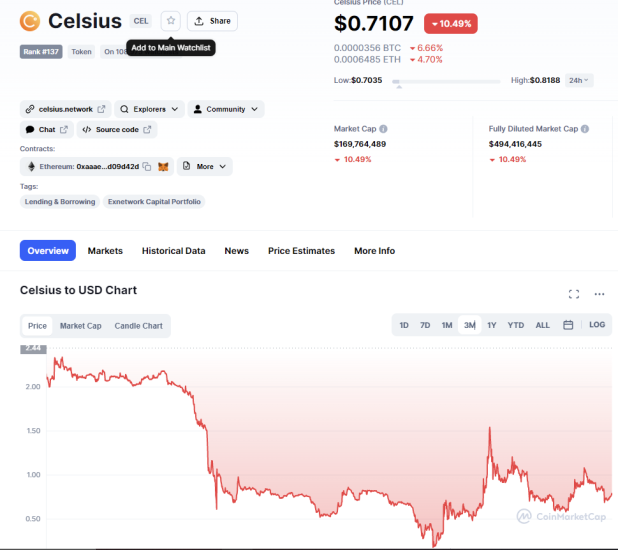This screenshot has height=550, width=618.
Task: Click the Share button
Action: tap(212, 20)
